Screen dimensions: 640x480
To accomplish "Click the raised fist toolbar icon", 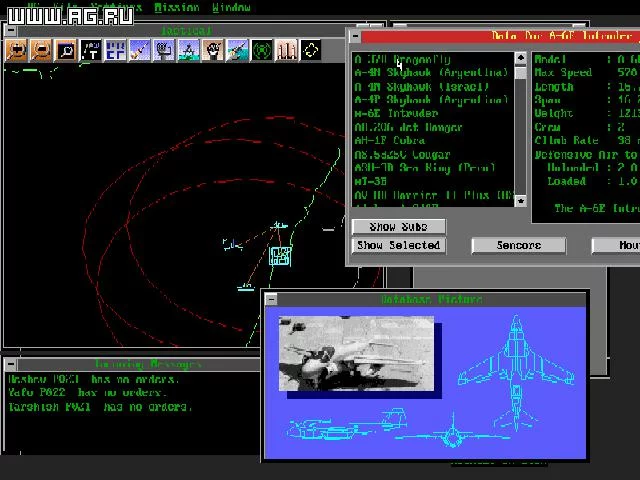I will [213, 51].
